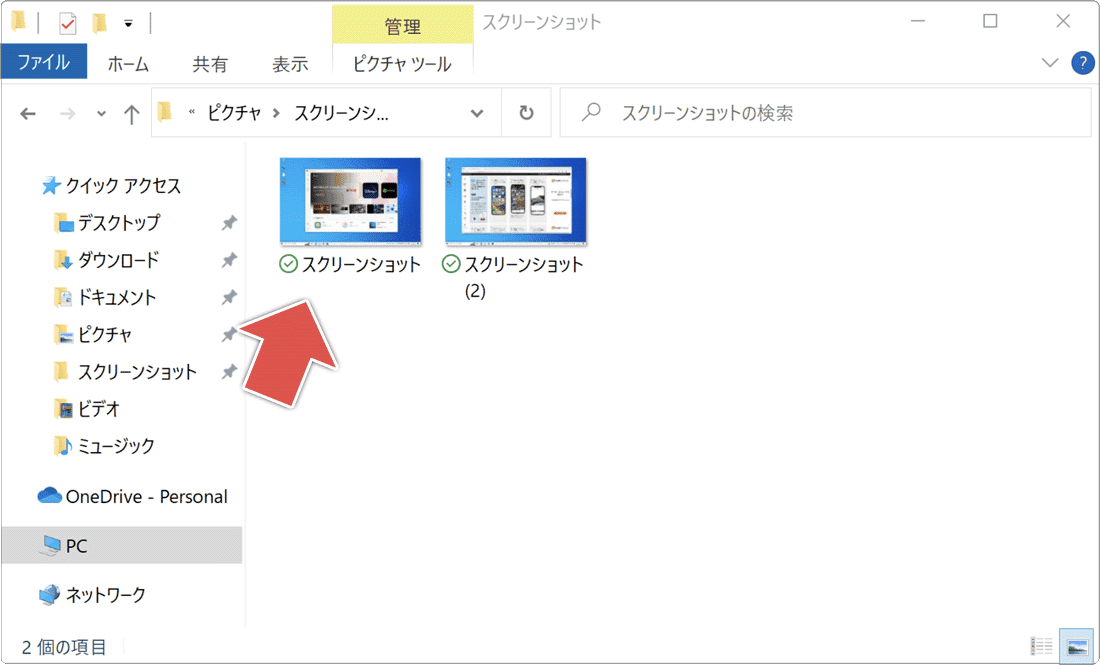1100x665 pixels.
Task: Open ネットワーク from the navigation pane
Action: point(105,594)
